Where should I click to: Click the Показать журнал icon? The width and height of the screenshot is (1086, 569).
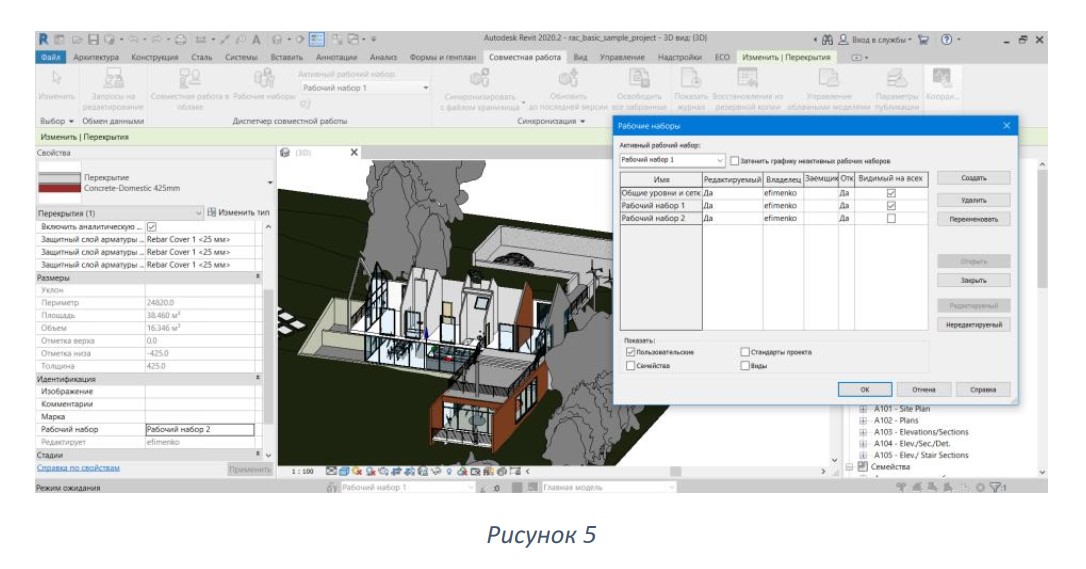click(691, 78)
